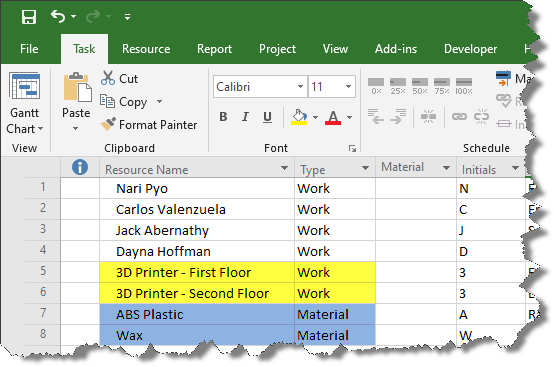Image resolution: width=554 pixels, height=367 pixels.
Task: Mark task 0% complete
Action: 376,86
